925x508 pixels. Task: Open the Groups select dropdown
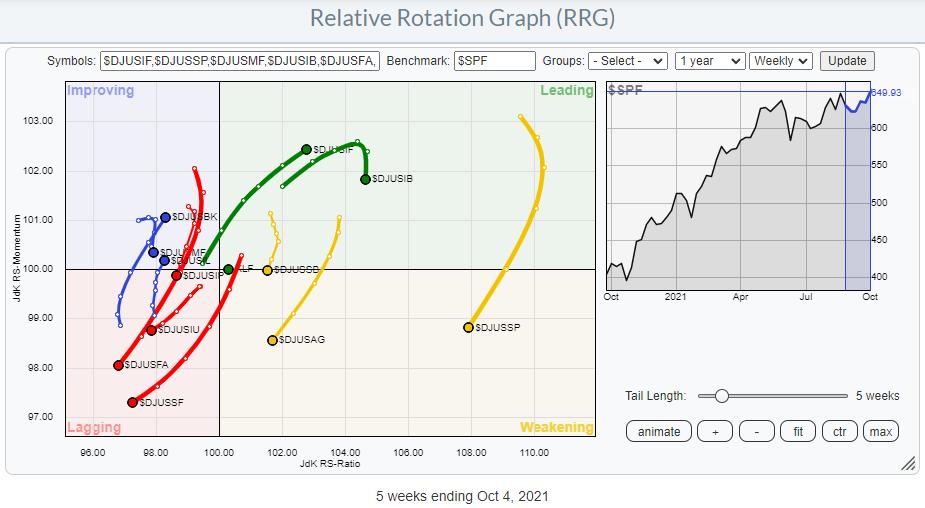click(628, 61)
